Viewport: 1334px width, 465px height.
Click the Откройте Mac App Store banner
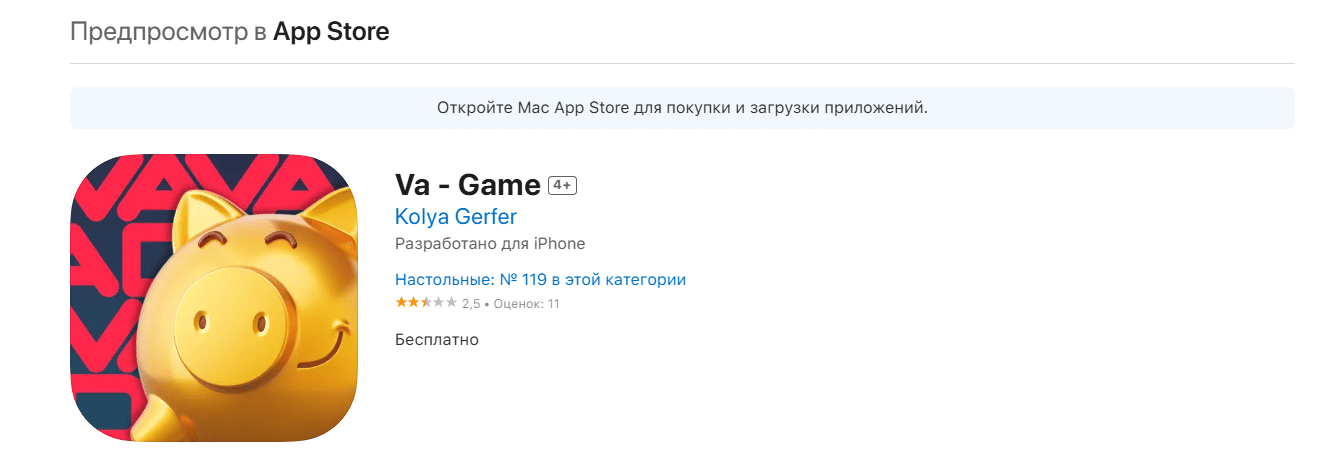point(682,108)
